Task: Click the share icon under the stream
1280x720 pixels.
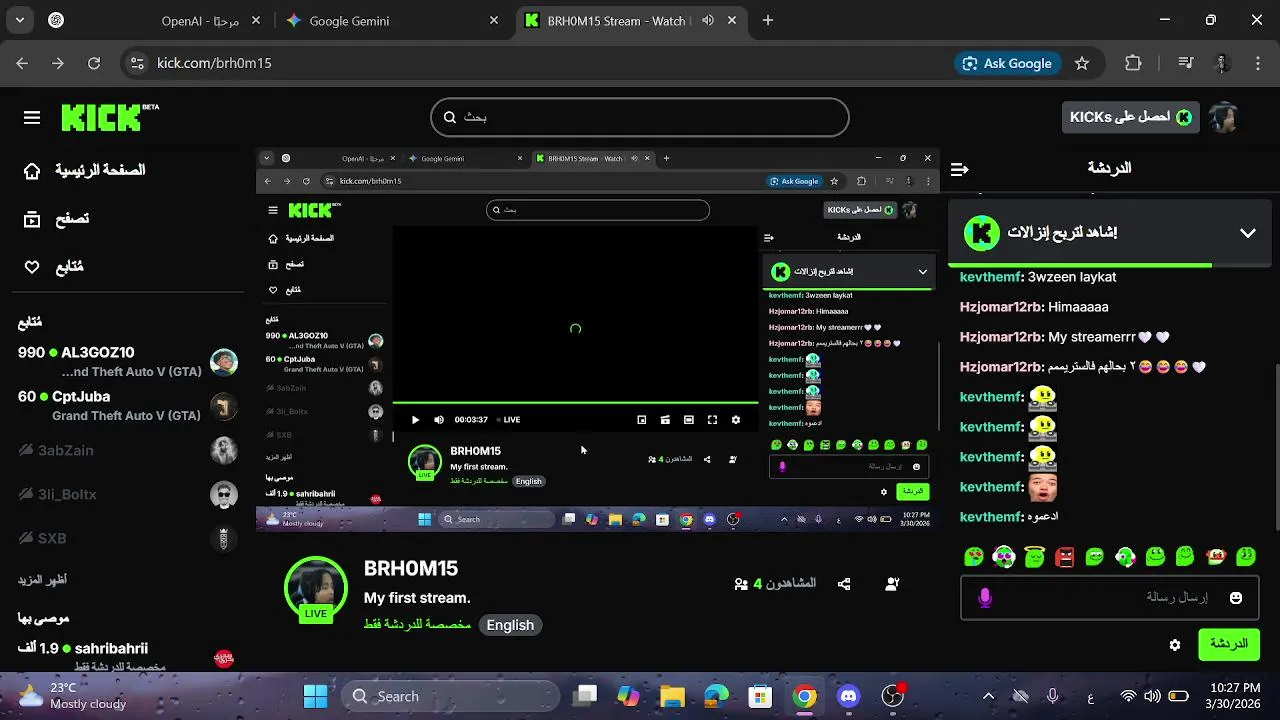Action: click(x=844, y=584)
